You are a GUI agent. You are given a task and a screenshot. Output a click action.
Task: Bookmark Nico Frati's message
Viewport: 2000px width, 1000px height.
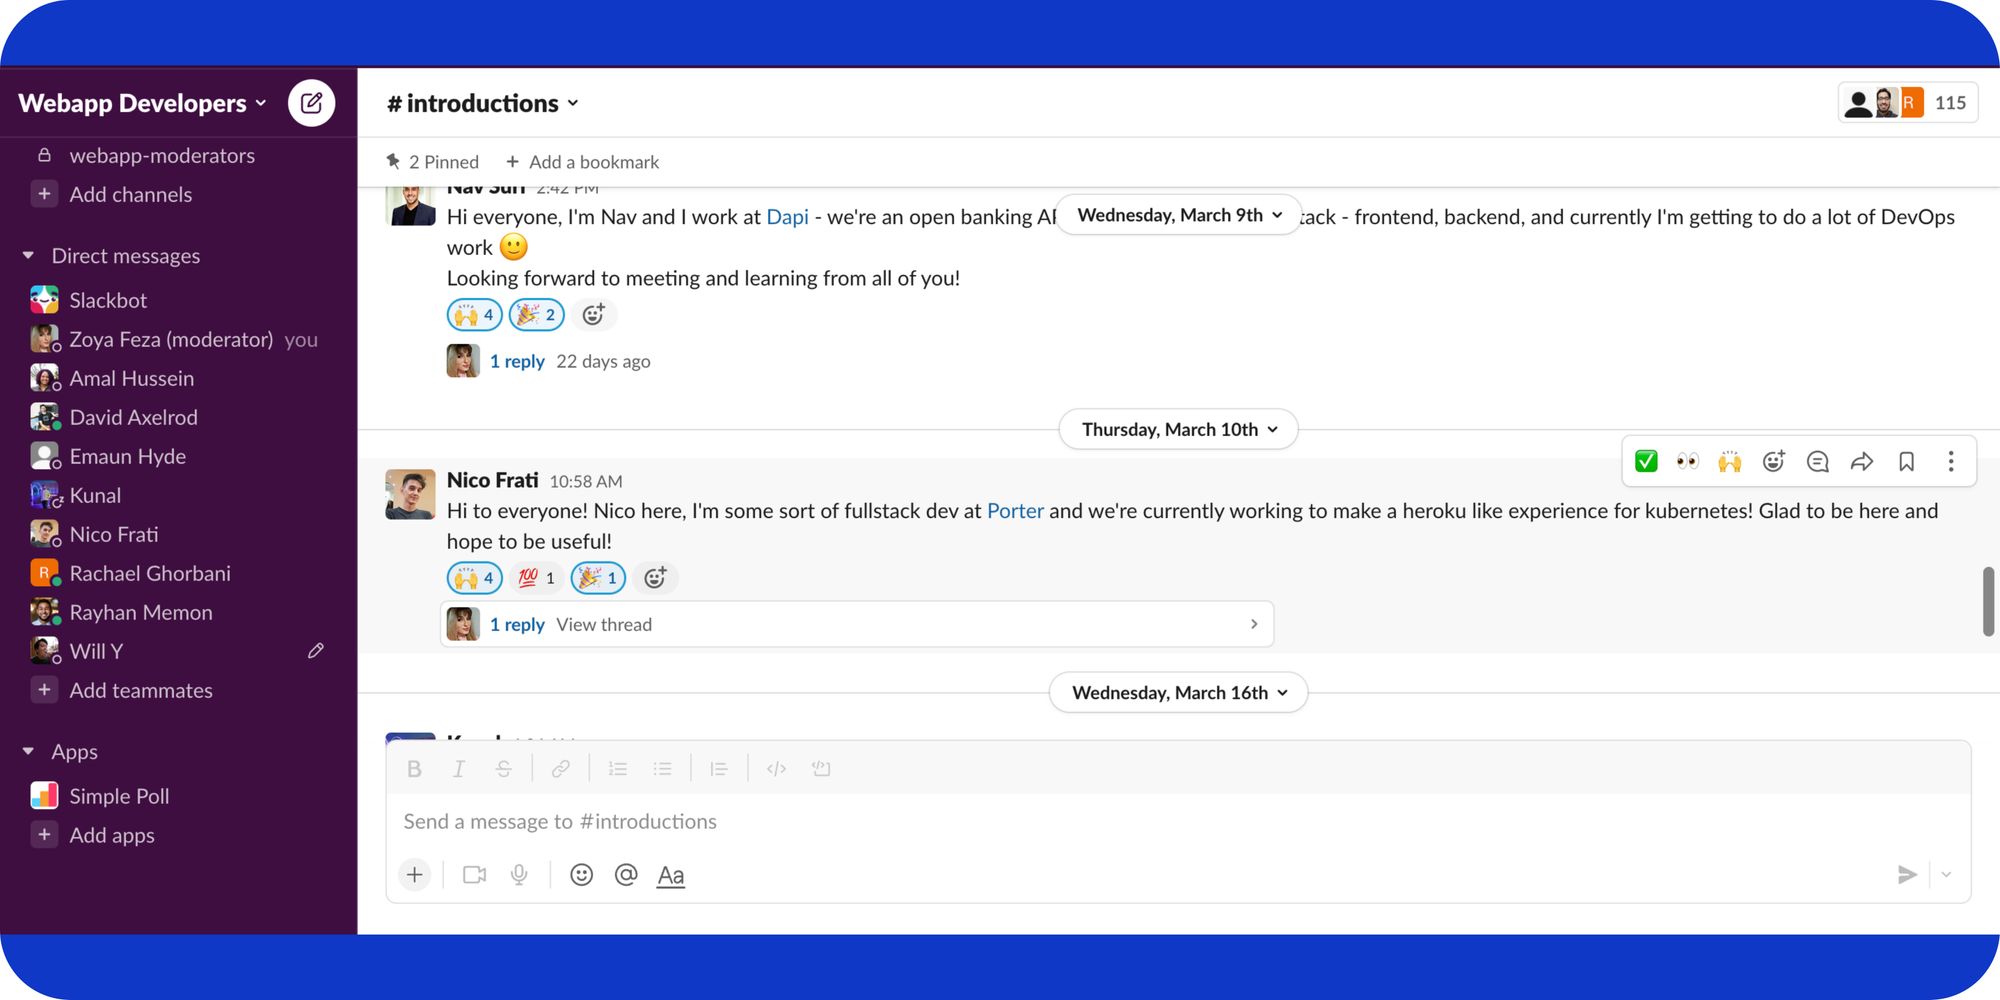[1906, 461]
